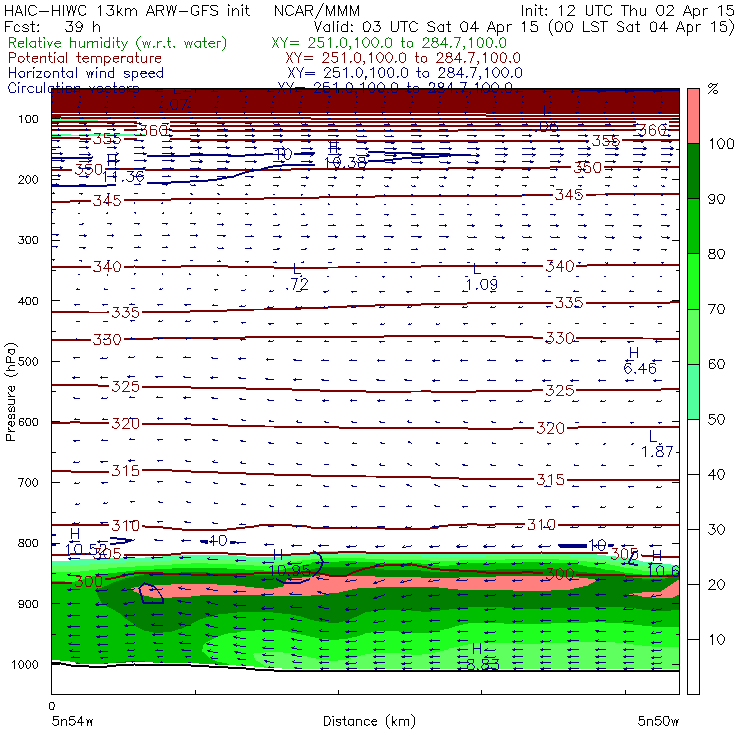Click the title 'HAIC-HIWC 13km ARW-GFS init'
740x740 pixels.
pos(127,10)
